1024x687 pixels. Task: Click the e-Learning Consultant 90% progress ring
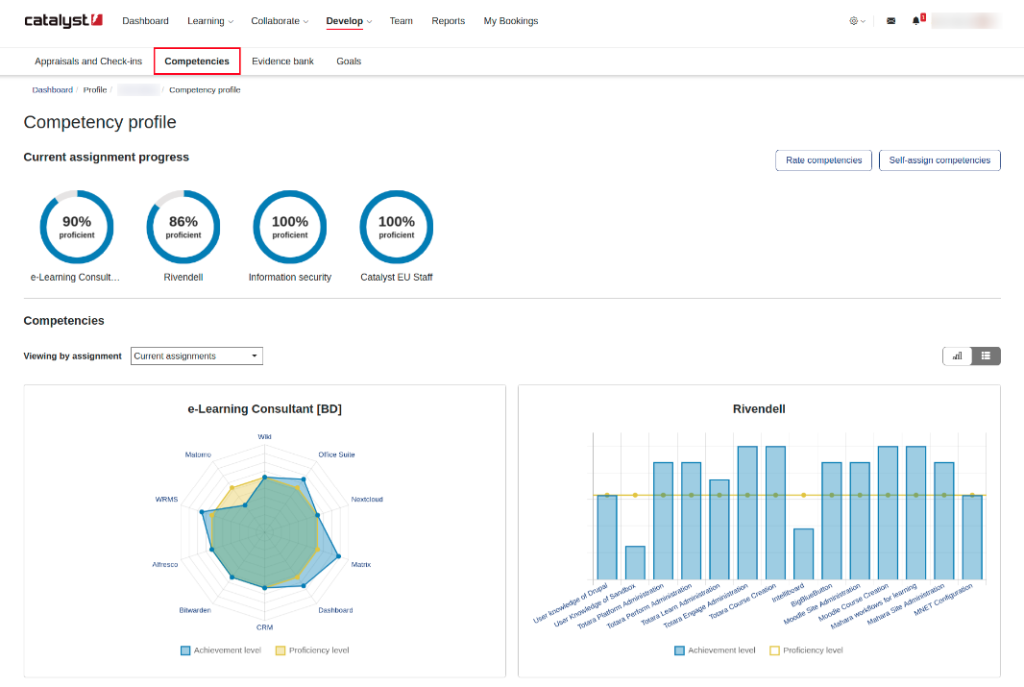[x=77, y=227]
